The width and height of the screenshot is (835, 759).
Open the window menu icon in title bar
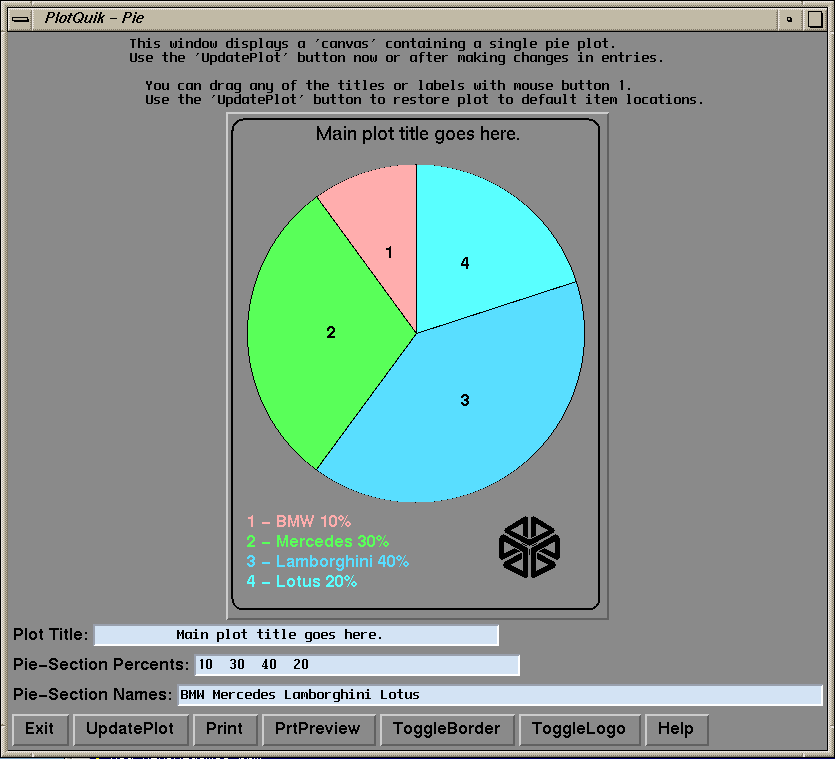pos(20,18)
